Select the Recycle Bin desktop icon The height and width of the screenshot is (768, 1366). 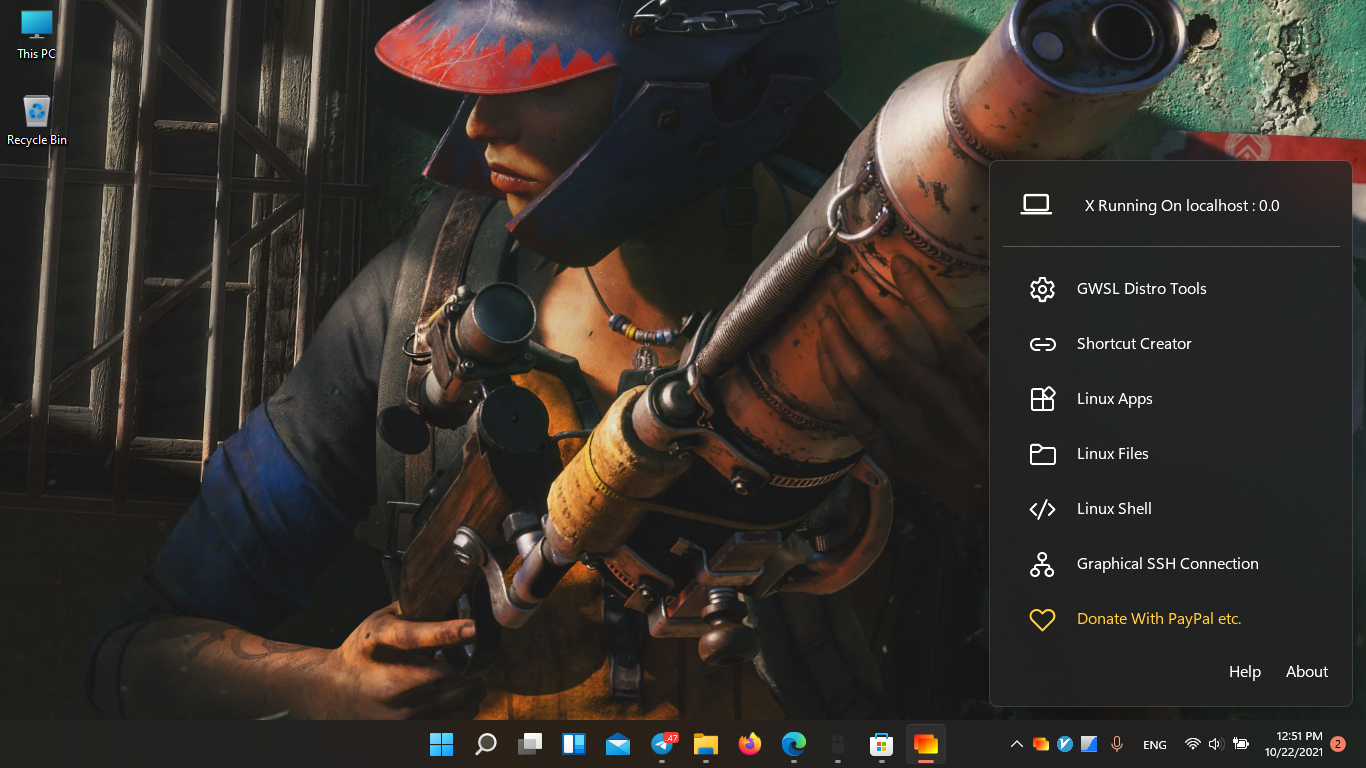click(x=37, y=121)
